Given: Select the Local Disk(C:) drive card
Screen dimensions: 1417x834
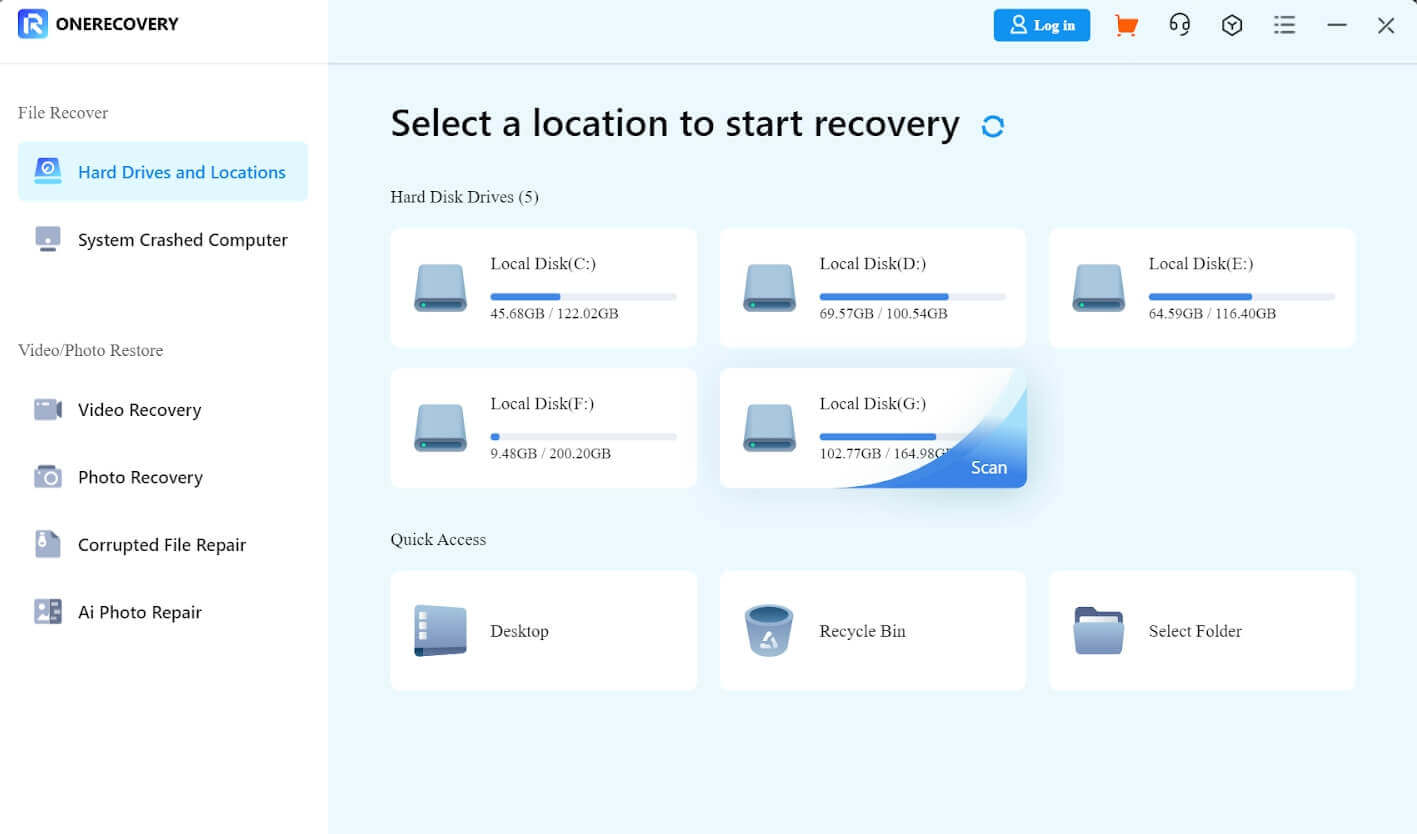Looking at the screenshot, I should click(543, 288).
